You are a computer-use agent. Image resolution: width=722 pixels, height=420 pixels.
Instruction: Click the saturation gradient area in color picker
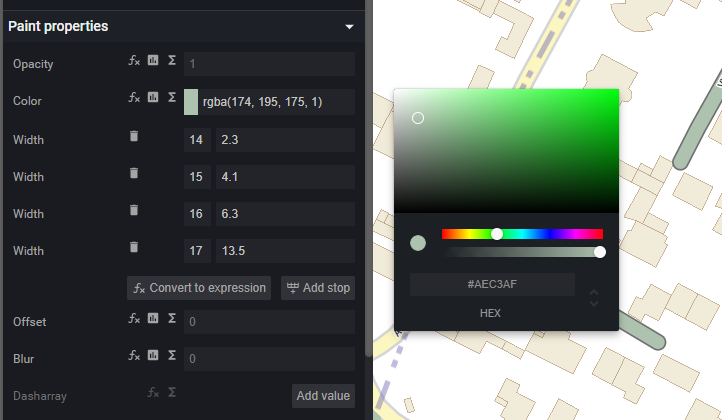point(506,150)
